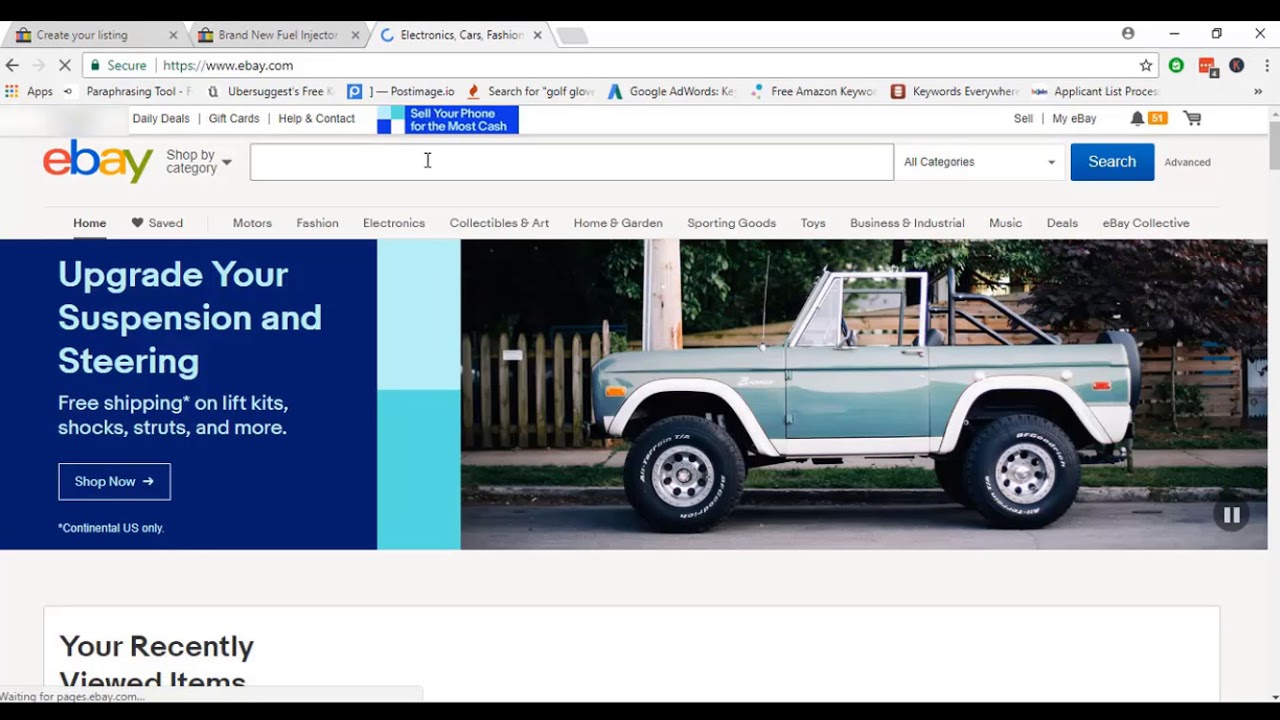Open the All Categories dropdown

(x=979, y=162)
